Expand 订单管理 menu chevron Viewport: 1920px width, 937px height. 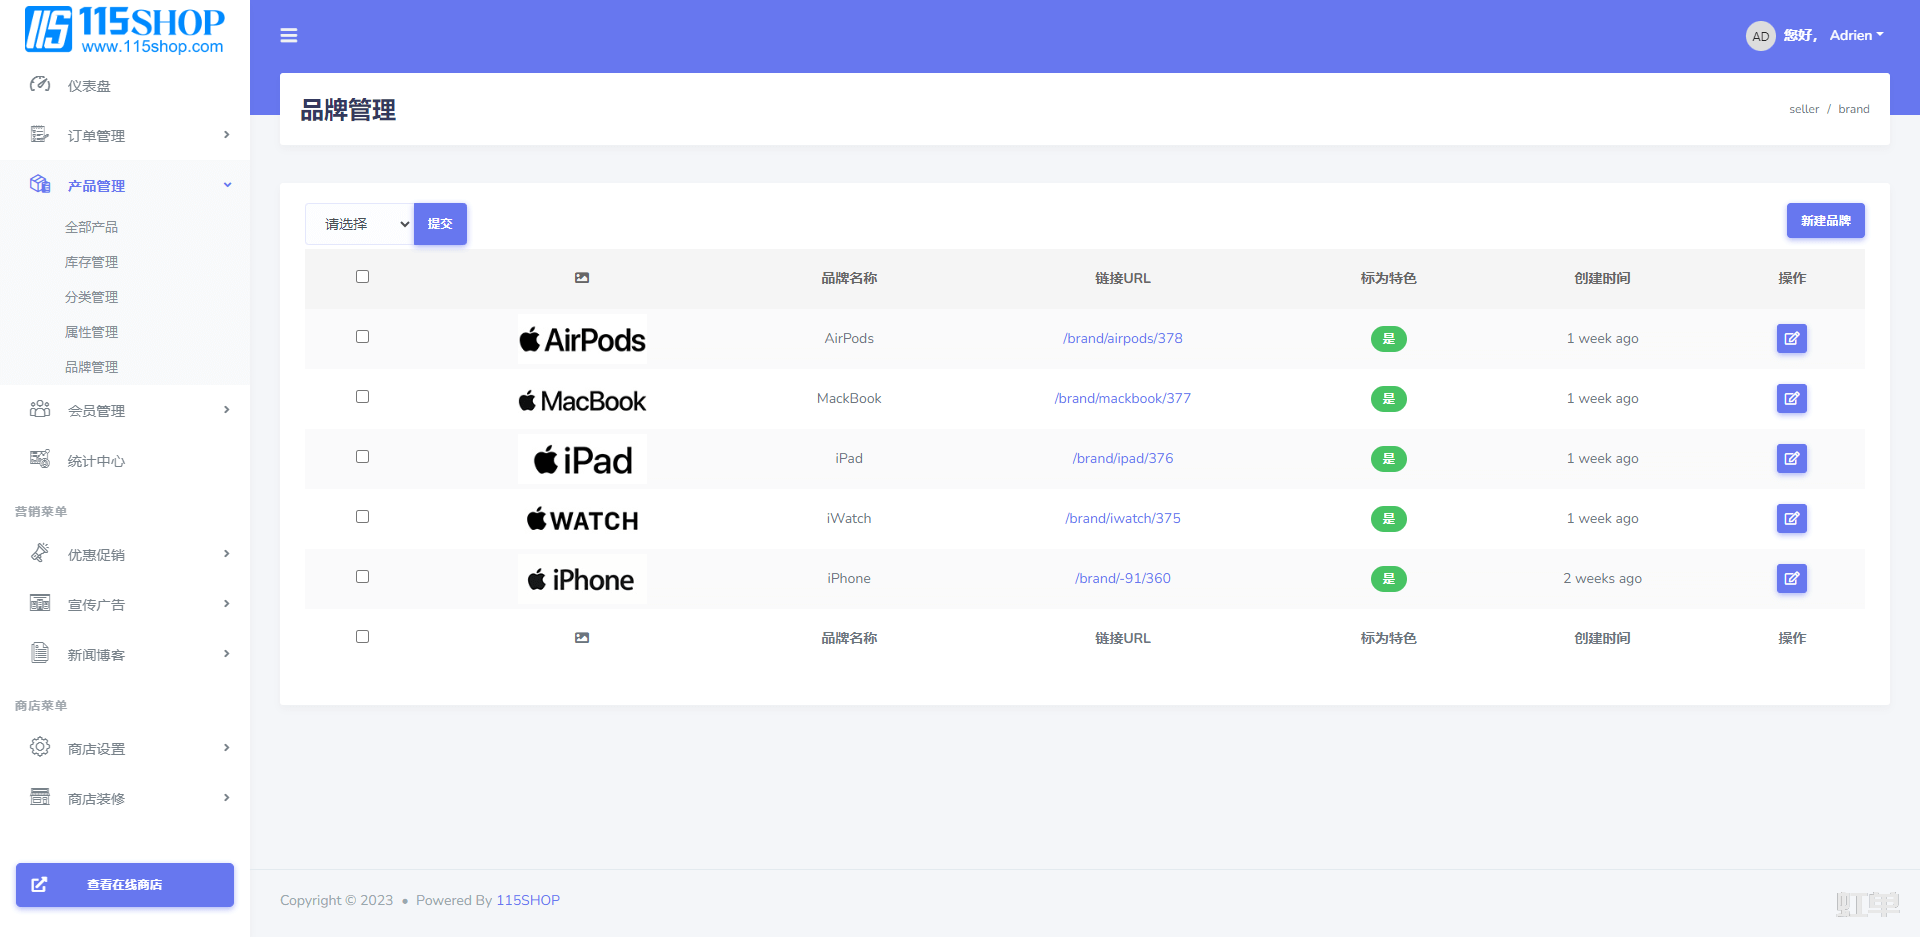pyautogui.click(x=227, y=135)
